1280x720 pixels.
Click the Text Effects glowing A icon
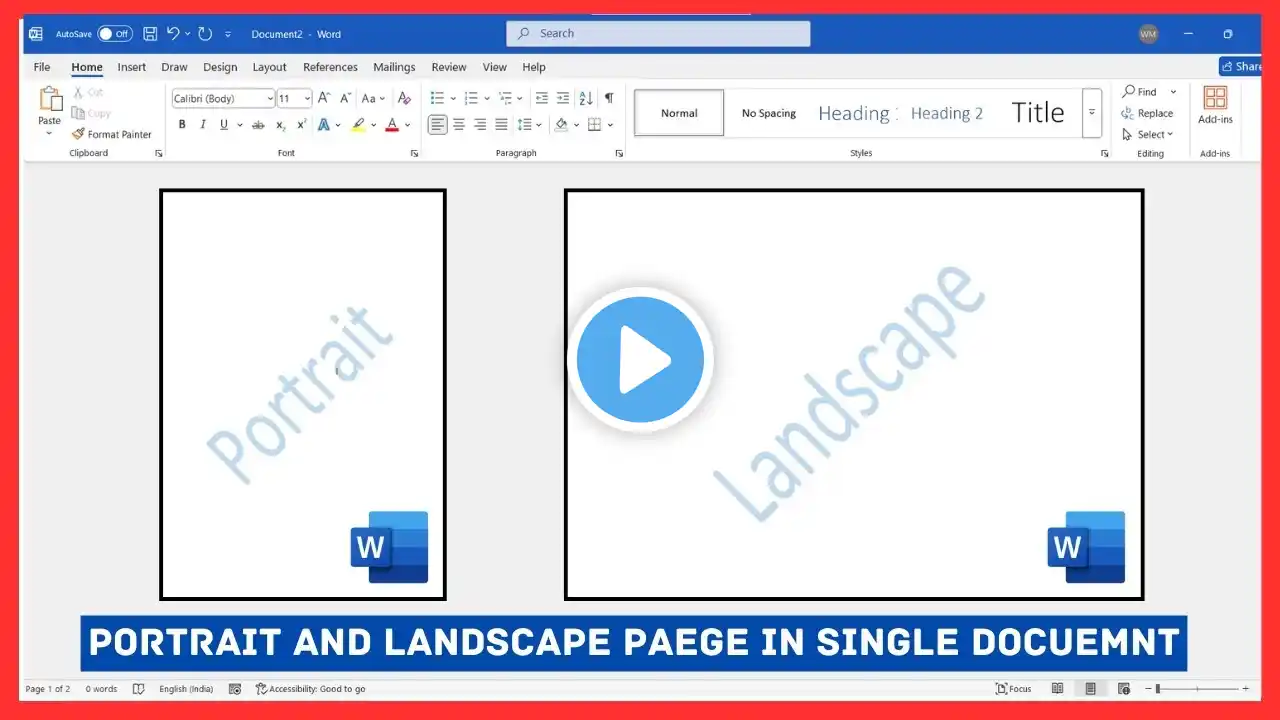pyautogui.click(x=323, y=125)
